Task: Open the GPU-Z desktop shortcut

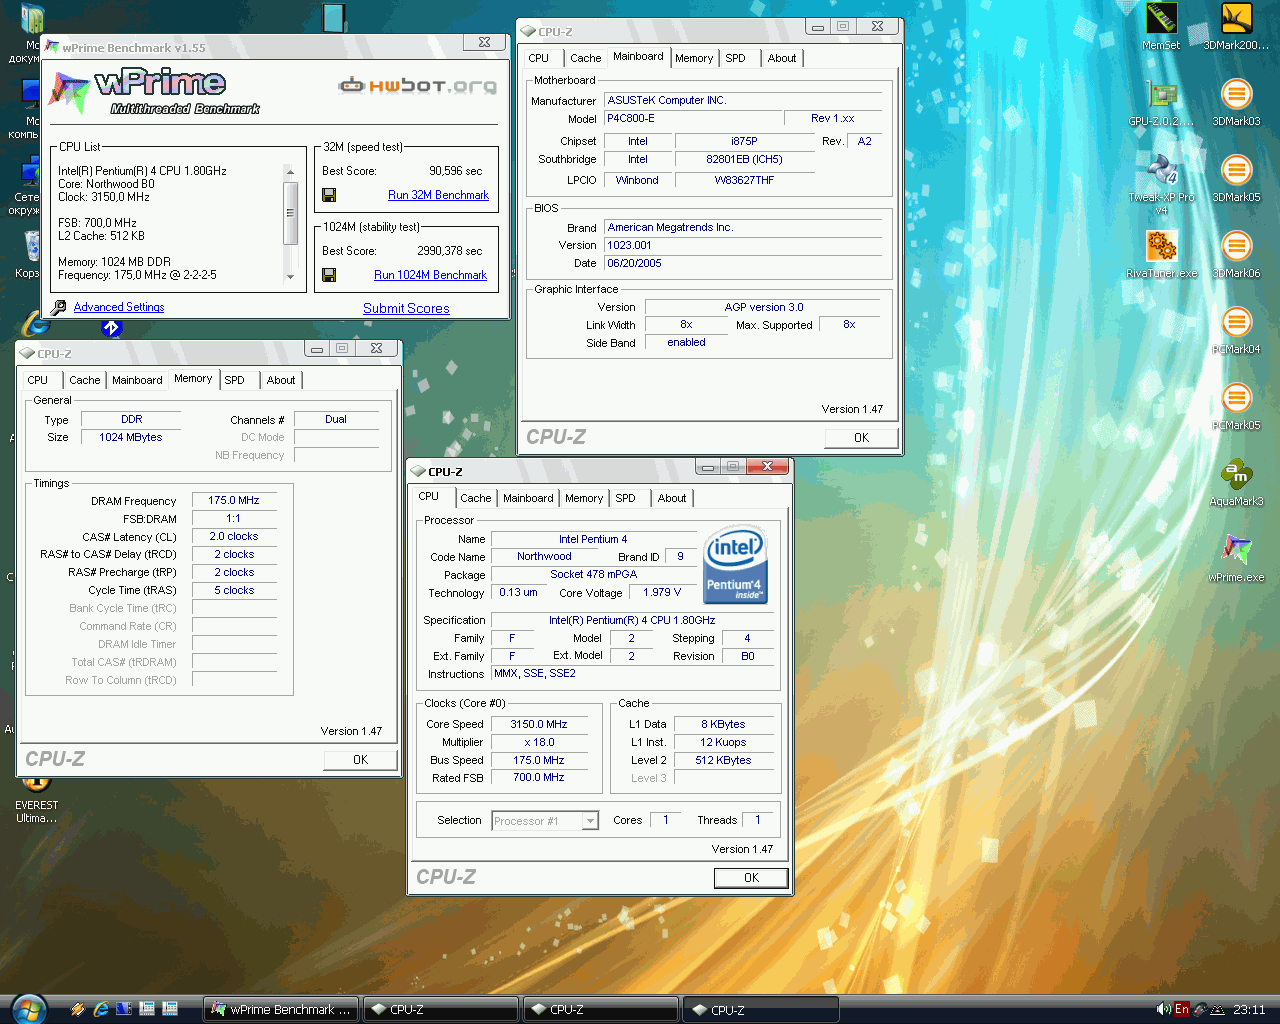Action: click(1161, 96)
